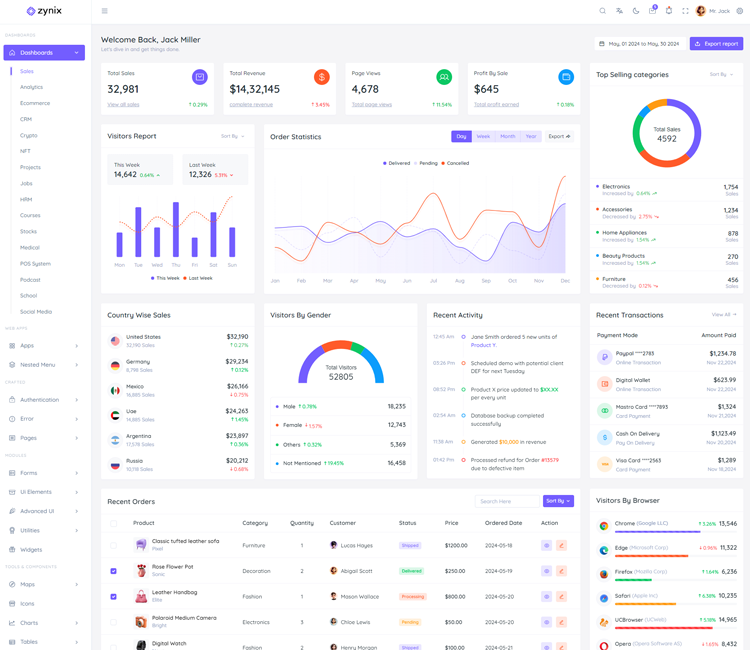Expand the Authentication menu in the sidebar

pyautogui.click(x=44, y=400)
